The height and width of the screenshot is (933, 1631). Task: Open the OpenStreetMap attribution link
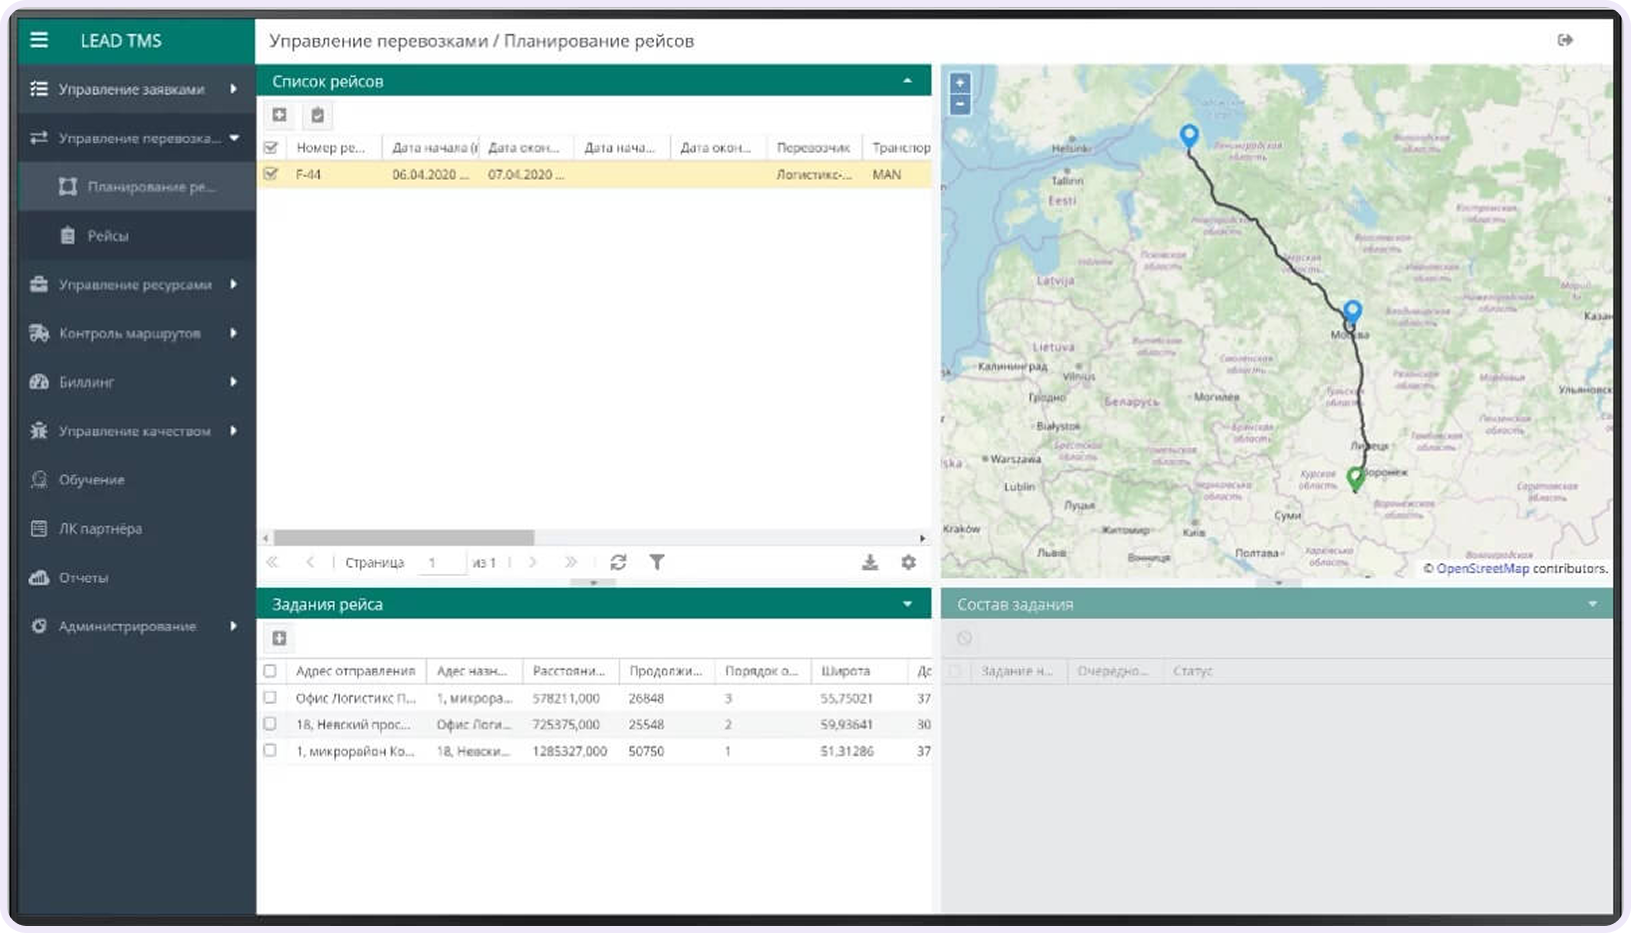pos(1482,569)
